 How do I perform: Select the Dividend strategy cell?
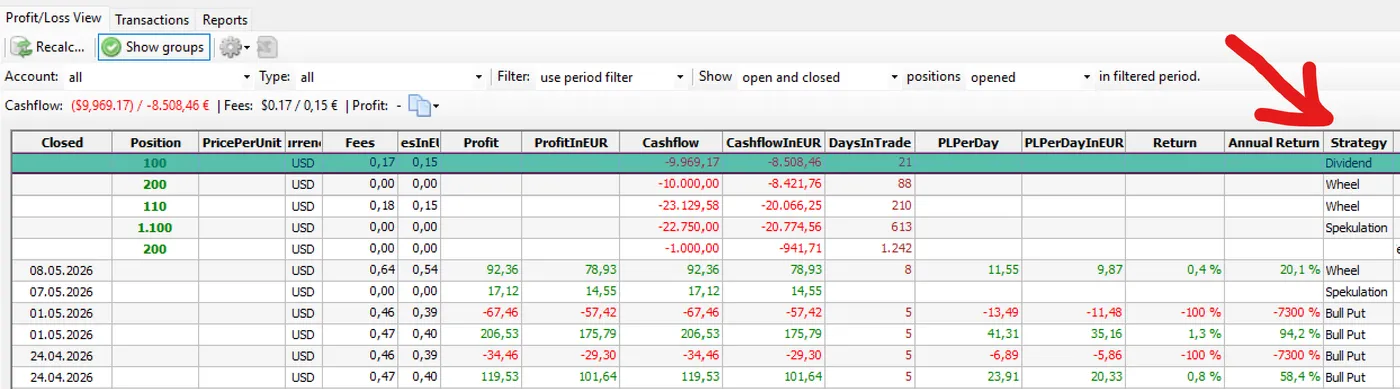(x=1360, y=163)
